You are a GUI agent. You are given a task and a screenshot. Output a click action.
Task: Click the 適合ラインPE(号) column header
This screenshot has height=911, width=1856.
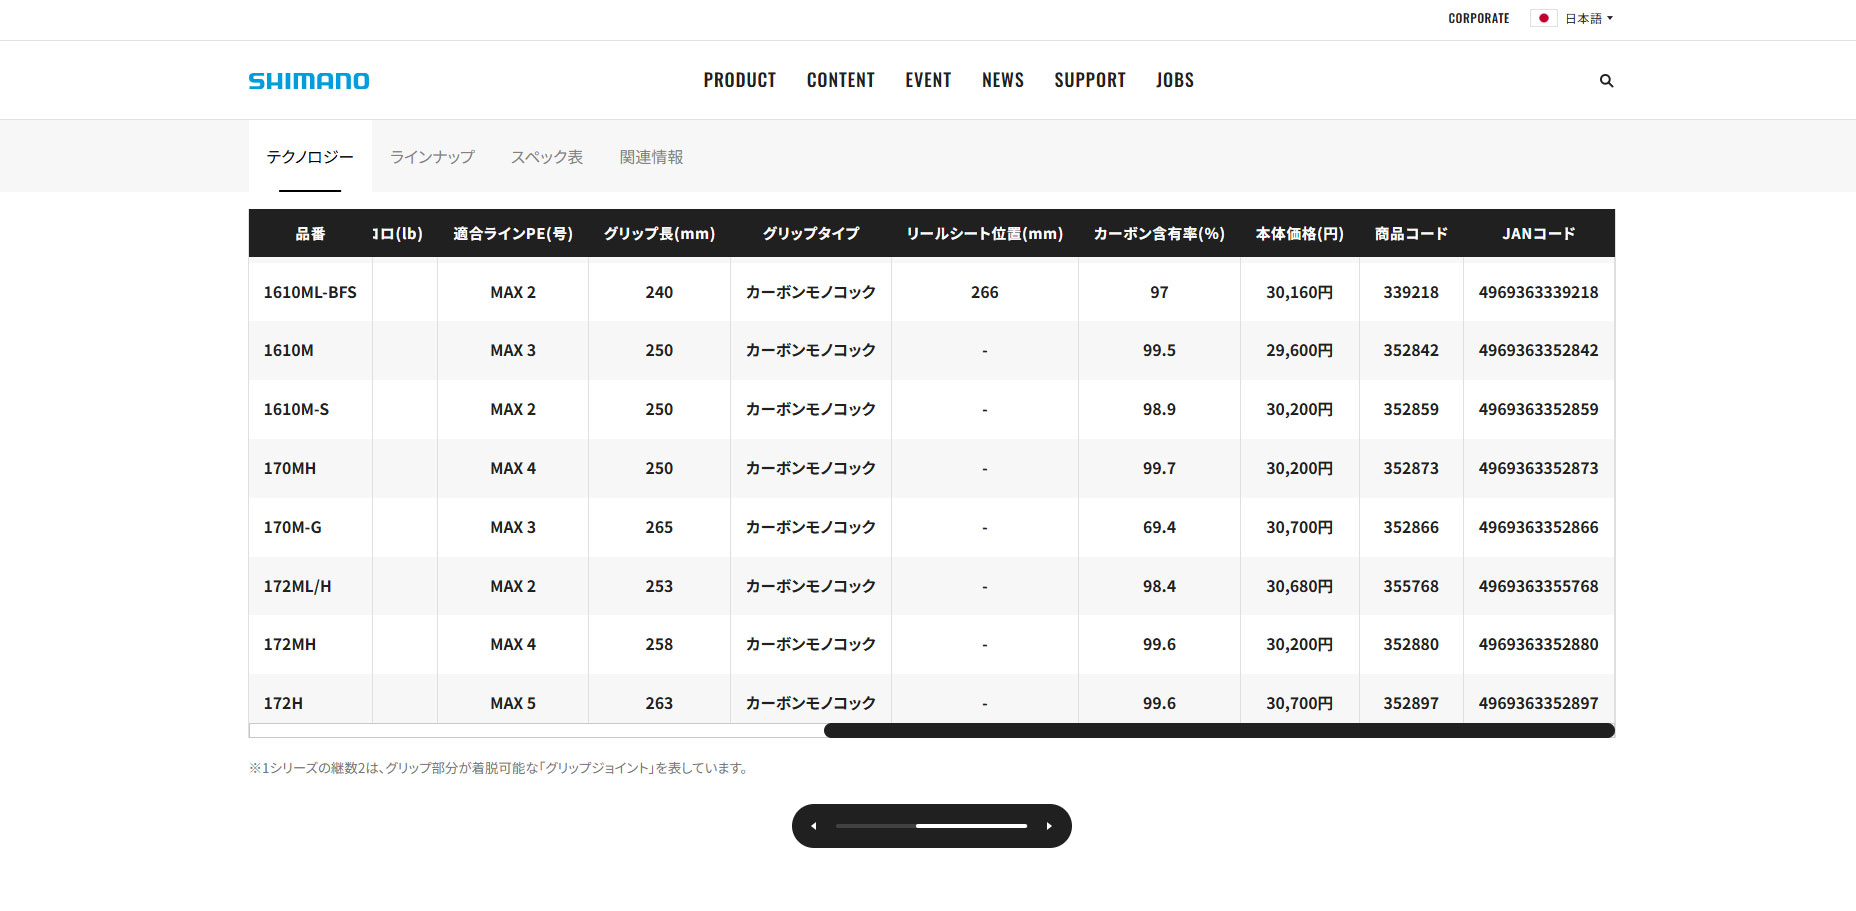[513, 234]
